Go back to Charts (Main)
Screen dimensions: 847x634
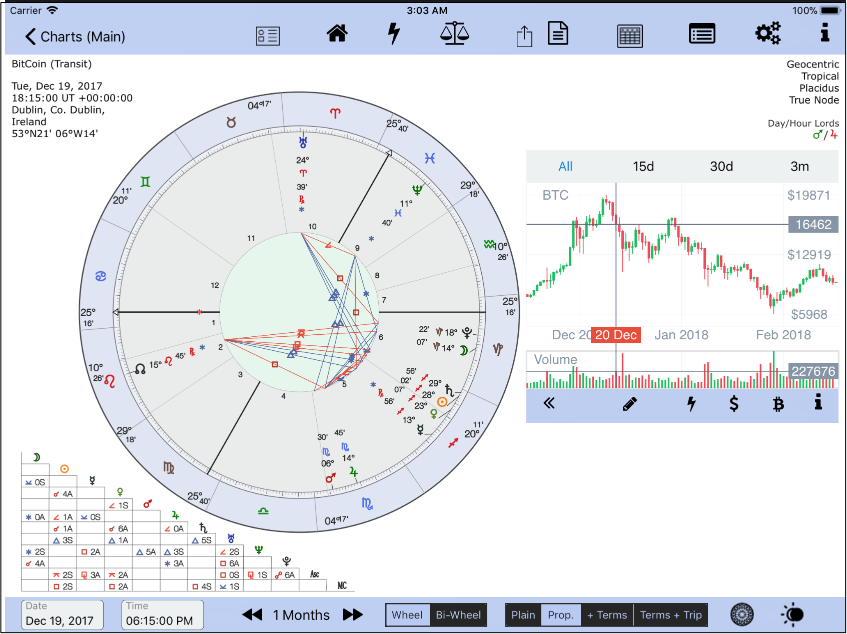pyautogui.click(x=76, y=37)
